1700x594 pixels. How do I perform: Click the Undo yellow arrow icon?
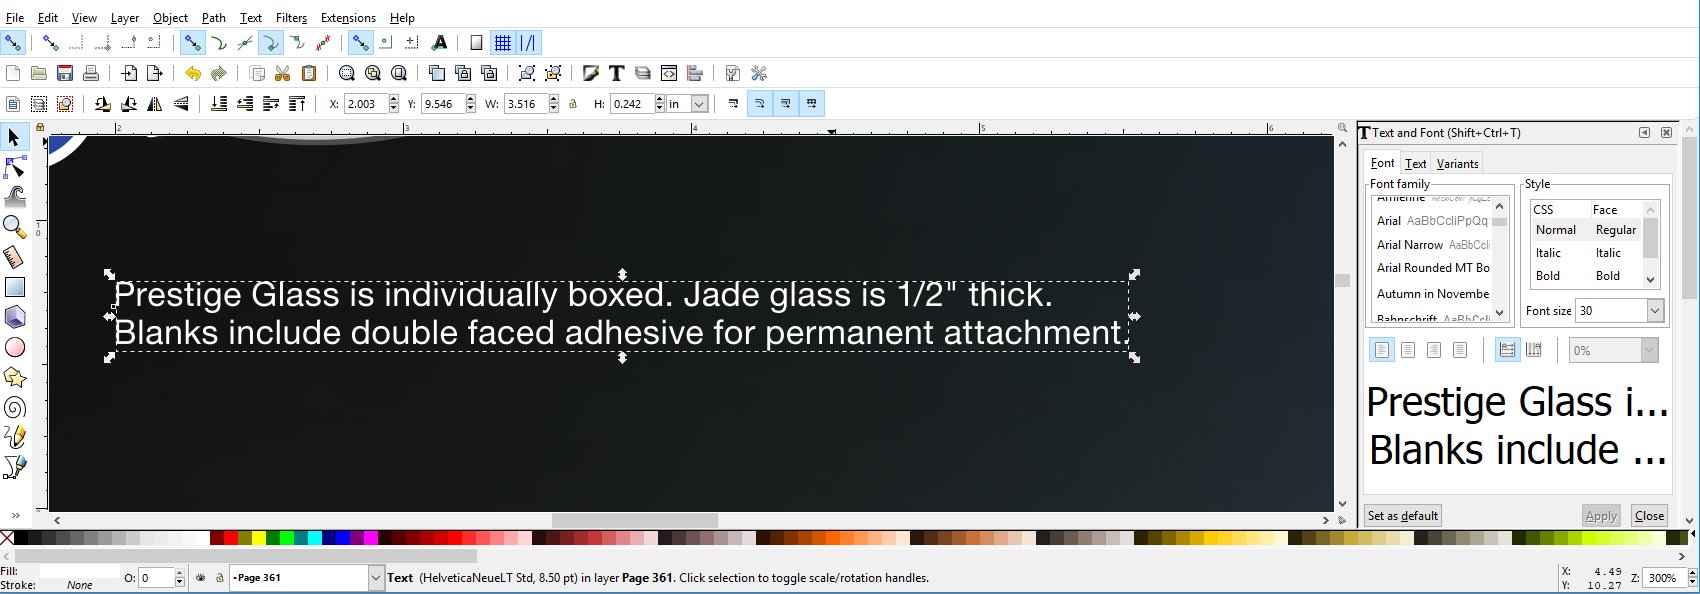coord(192,73)
